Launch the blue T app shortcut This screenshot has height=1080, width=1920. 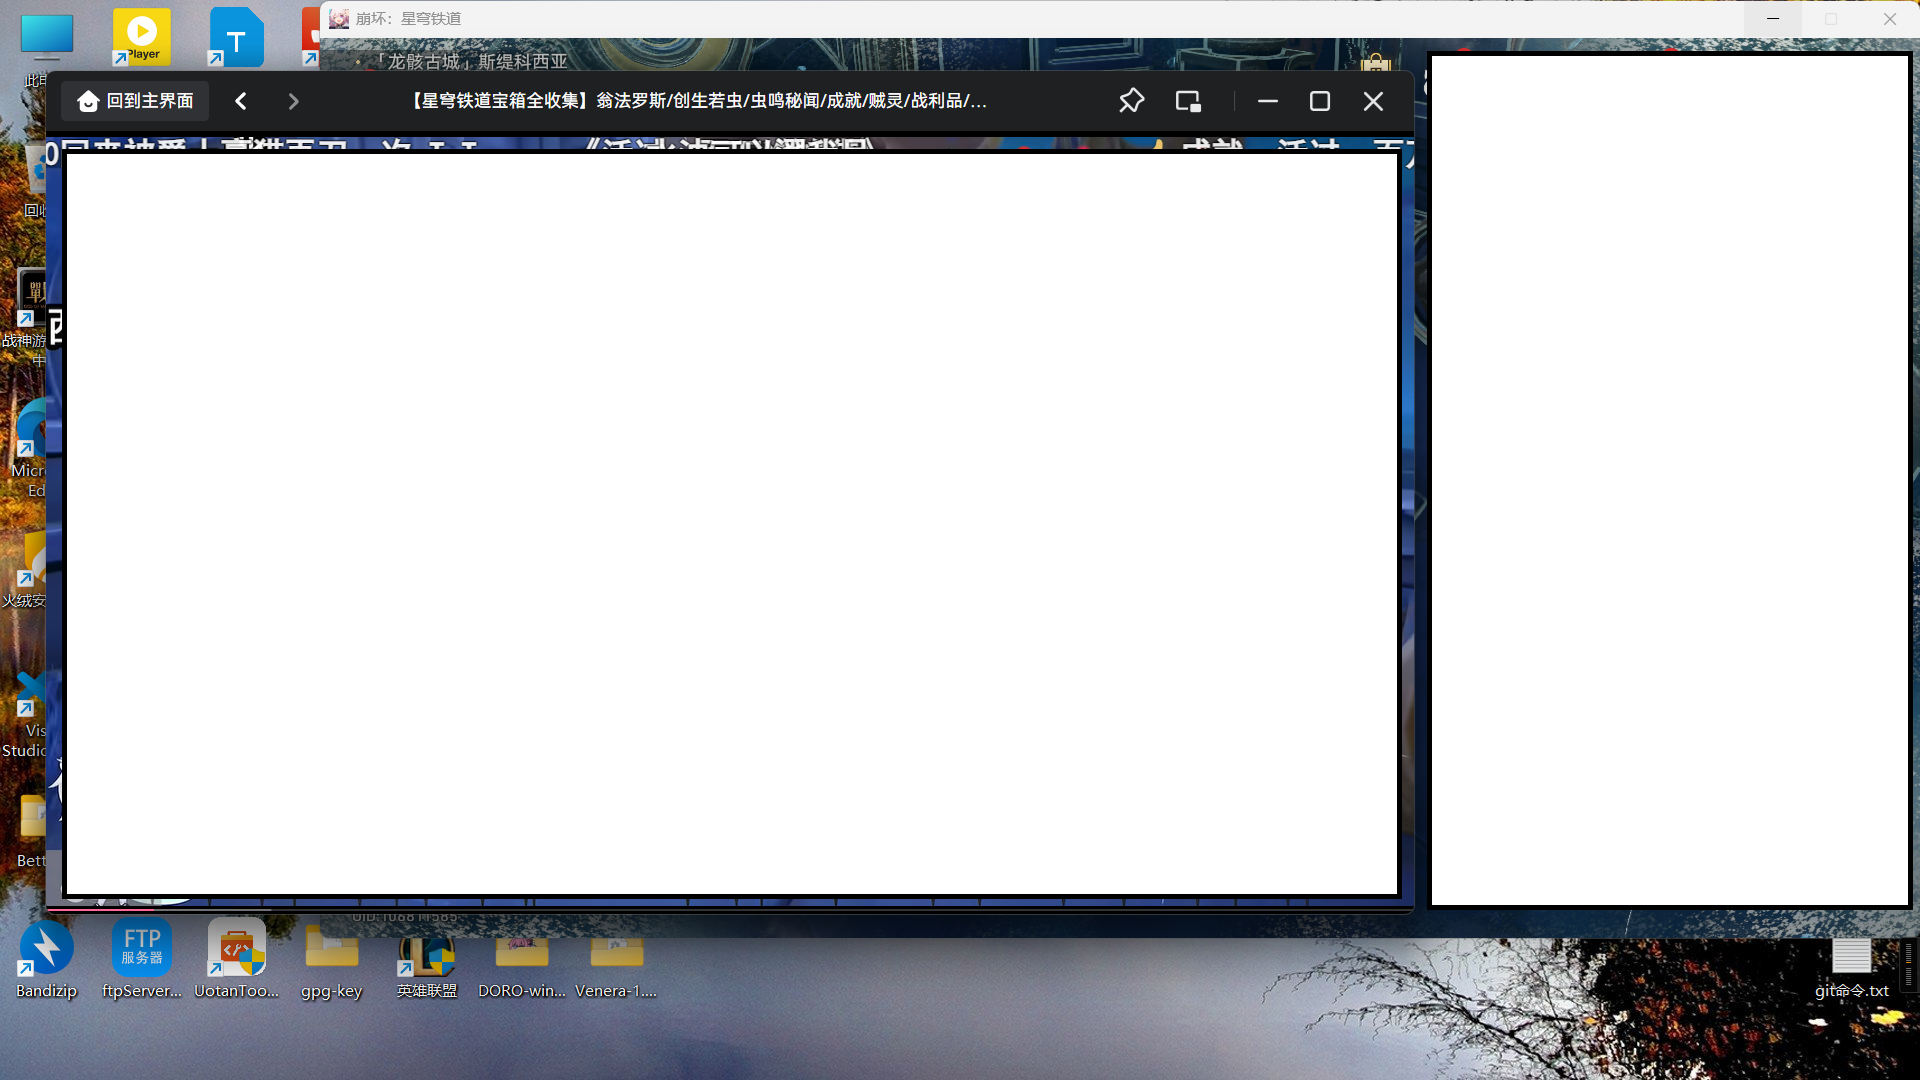(x=236, y=38)
